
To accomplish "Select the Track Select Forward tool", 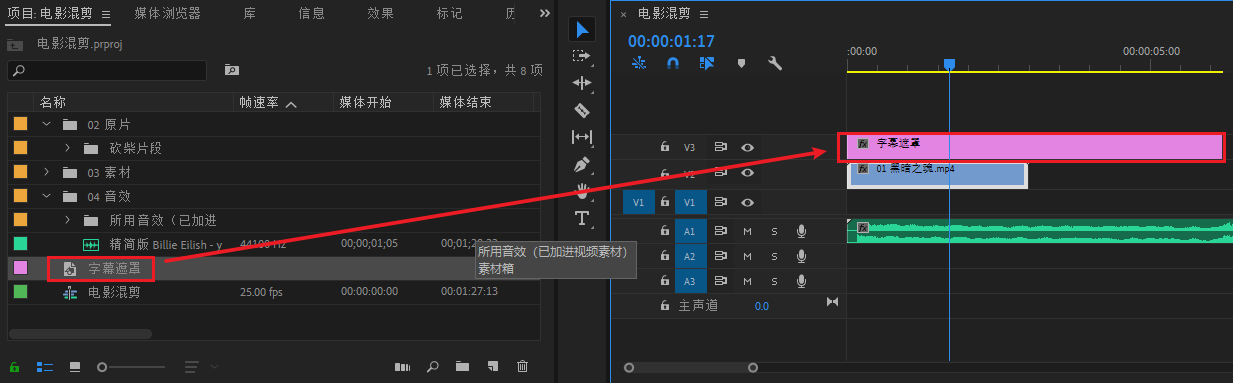I will [582, 57].
